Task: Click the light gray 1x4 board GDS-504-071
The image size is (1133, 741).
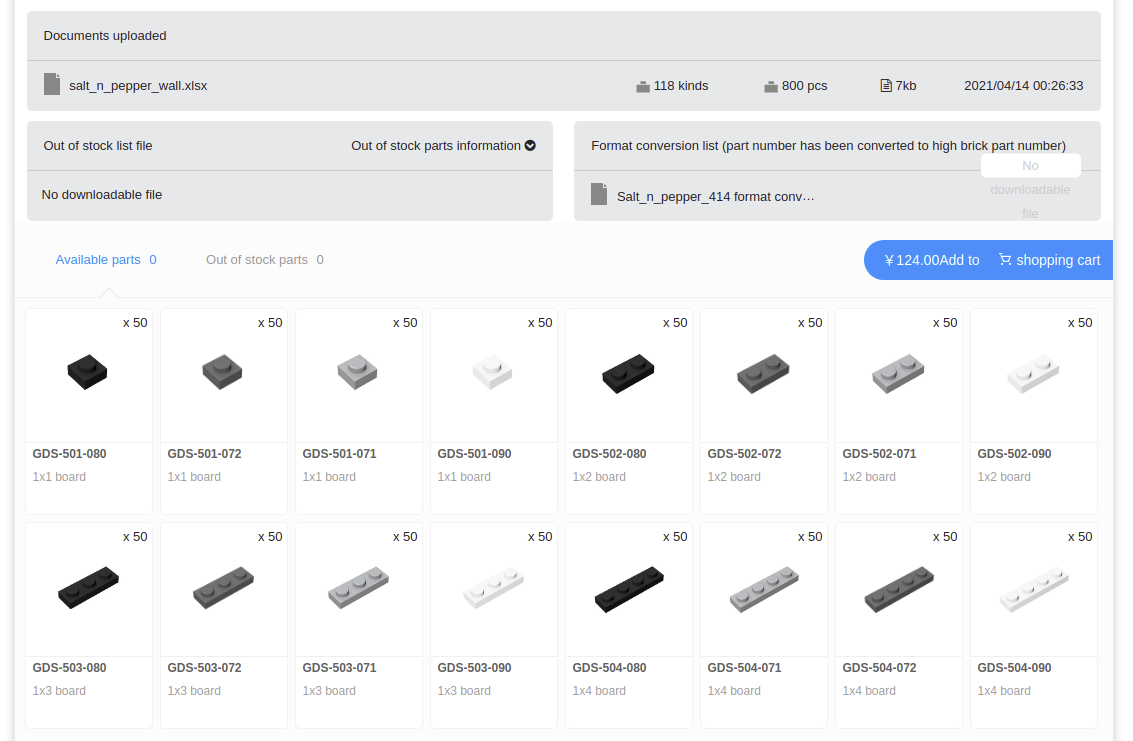Action: tap(763, 588)
